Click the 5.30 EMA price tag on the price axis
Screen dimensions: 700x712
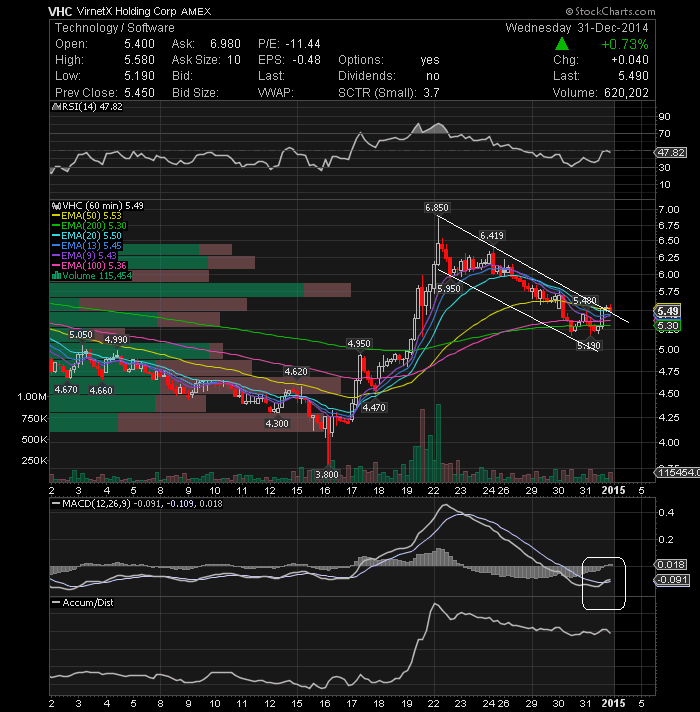pyautogui.click(x=668, y=326)
